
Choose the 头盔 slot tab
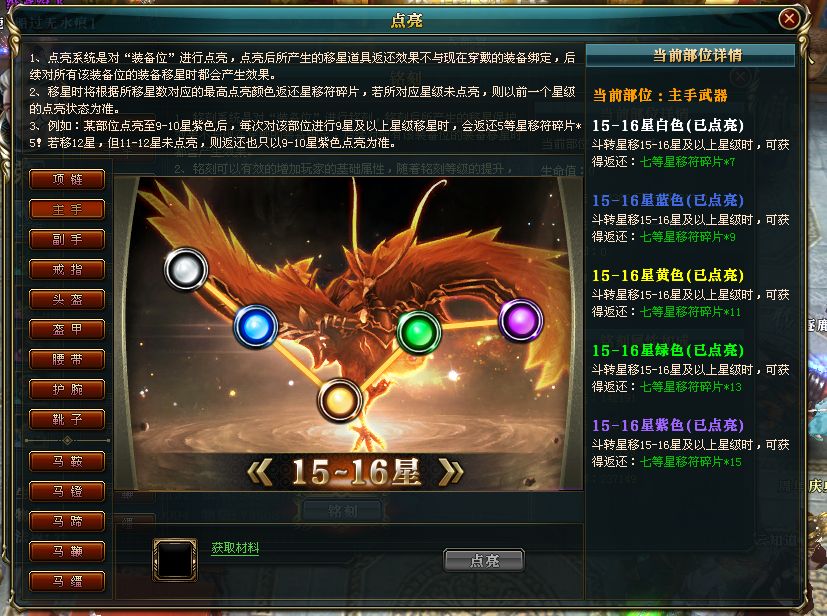pyautogui.click(x=67, y=300)
